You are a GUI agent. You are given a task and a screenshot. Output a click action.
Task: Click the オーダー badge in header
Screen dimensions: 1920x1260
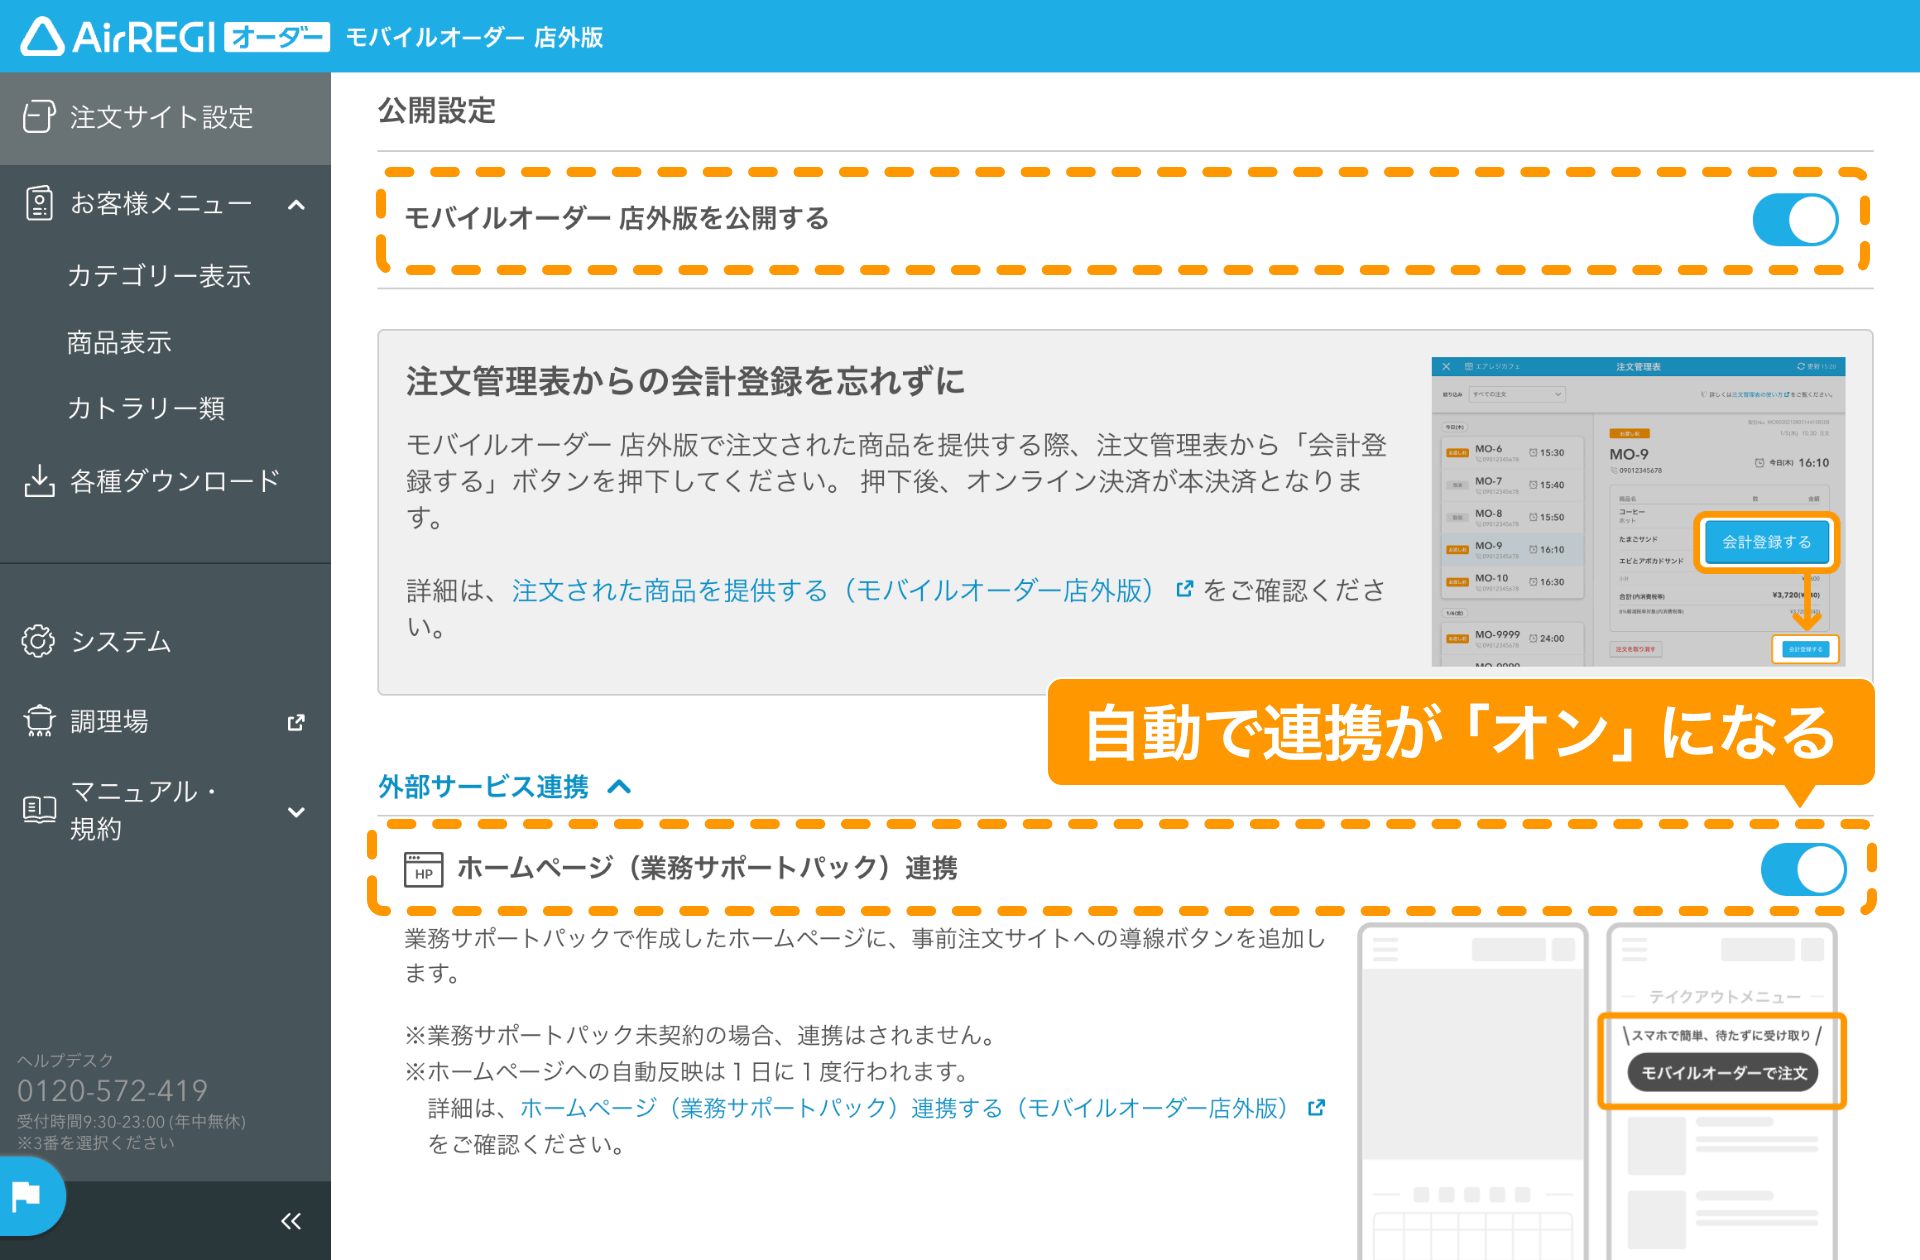pos(276,37)
